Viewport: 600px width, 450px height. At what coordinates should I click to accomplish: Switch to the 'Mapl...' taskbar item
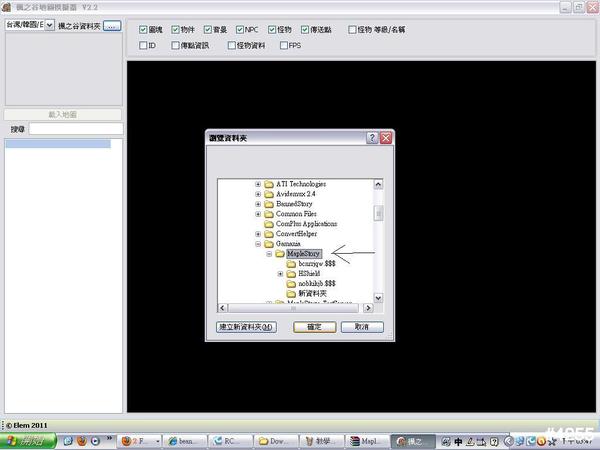click(x=367, y=441)
